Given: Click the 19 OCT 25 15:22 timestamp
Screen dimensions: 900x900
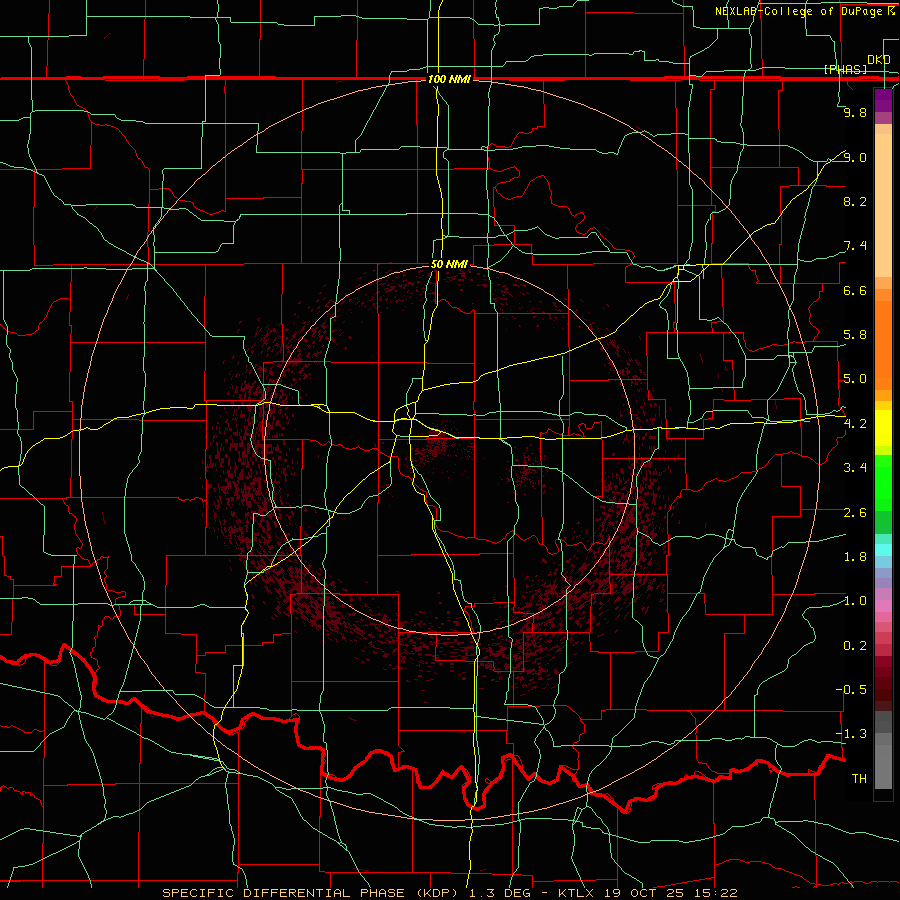Looking at the screenshot, I should [670, 893].
